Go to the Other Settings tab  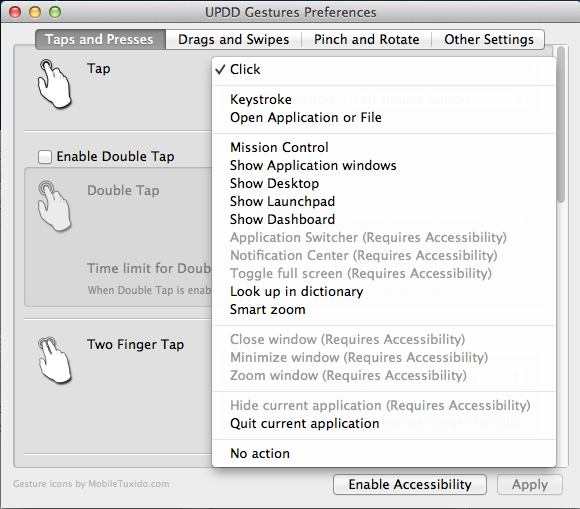[489, 39]
